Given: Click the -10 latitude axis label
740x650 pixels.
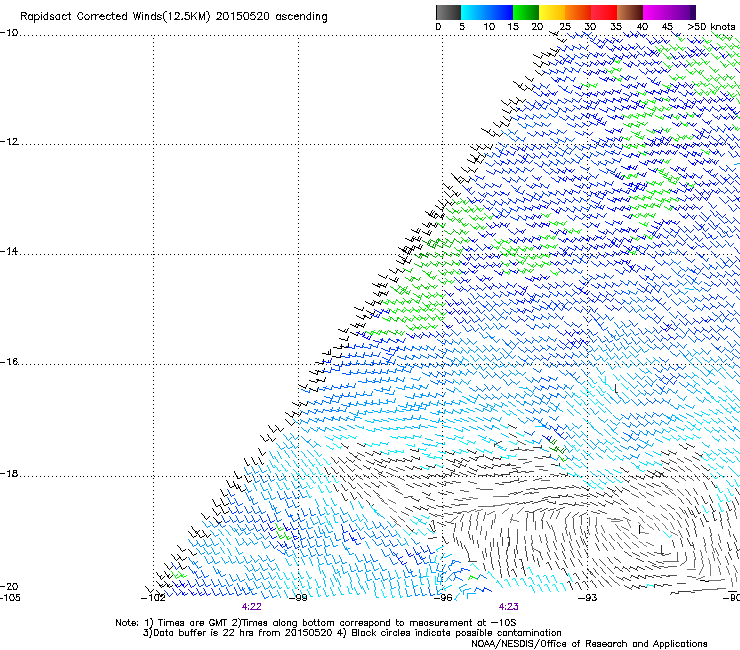Looking at the screenshot, I should [x=9, y=33].
